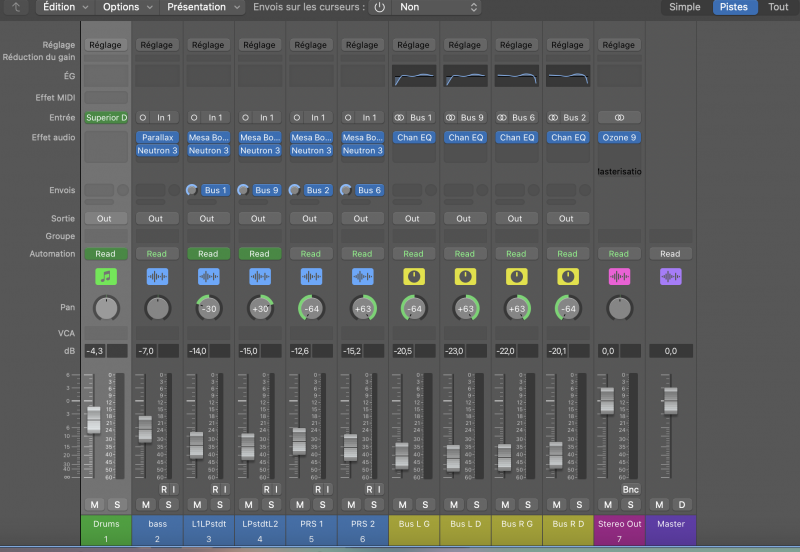The image size is (800, 552).
Task: Click the Bus L G yellow knob icon
Action: (413, 276)
